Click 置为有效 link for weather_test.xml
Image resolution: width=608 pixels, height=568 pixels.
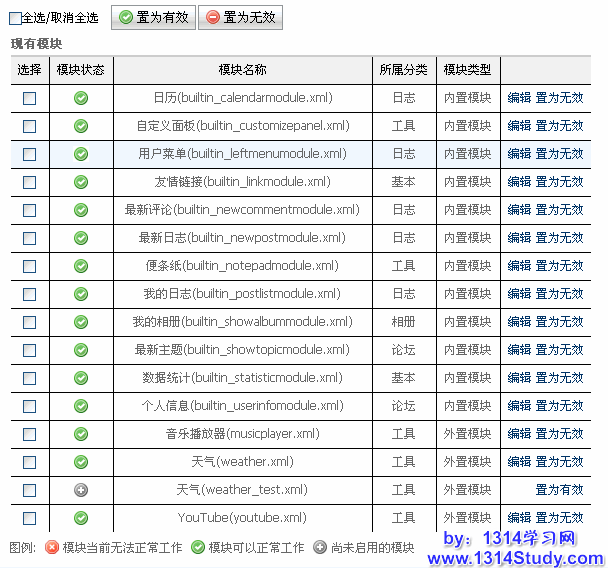[559, 490]
